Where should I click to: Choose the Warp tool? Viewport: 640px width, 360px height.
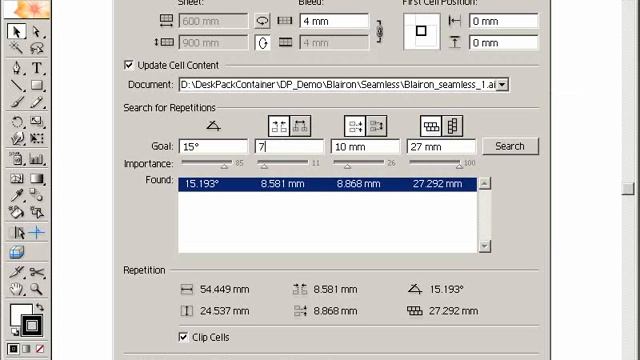click(x=17, y=138)
